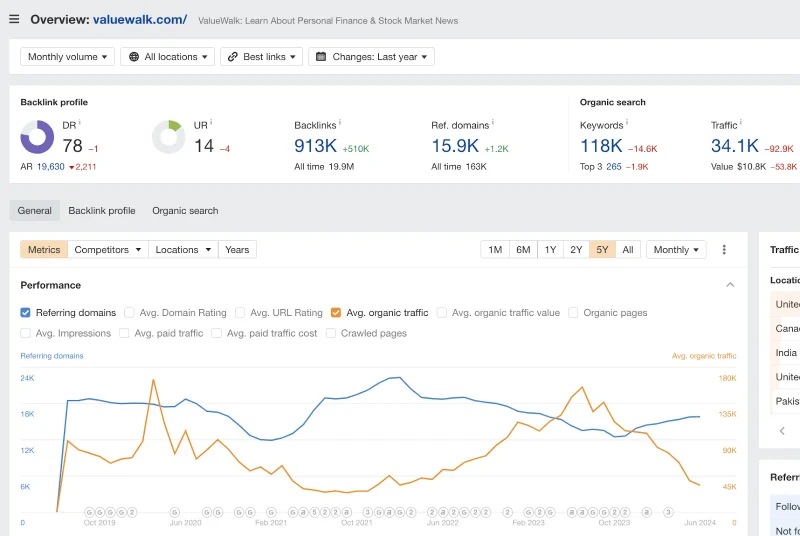This screenshot has height=536, width=800.
Task: Click the DR donut chart
Action: pyautogui.click(x=37, y=137)
